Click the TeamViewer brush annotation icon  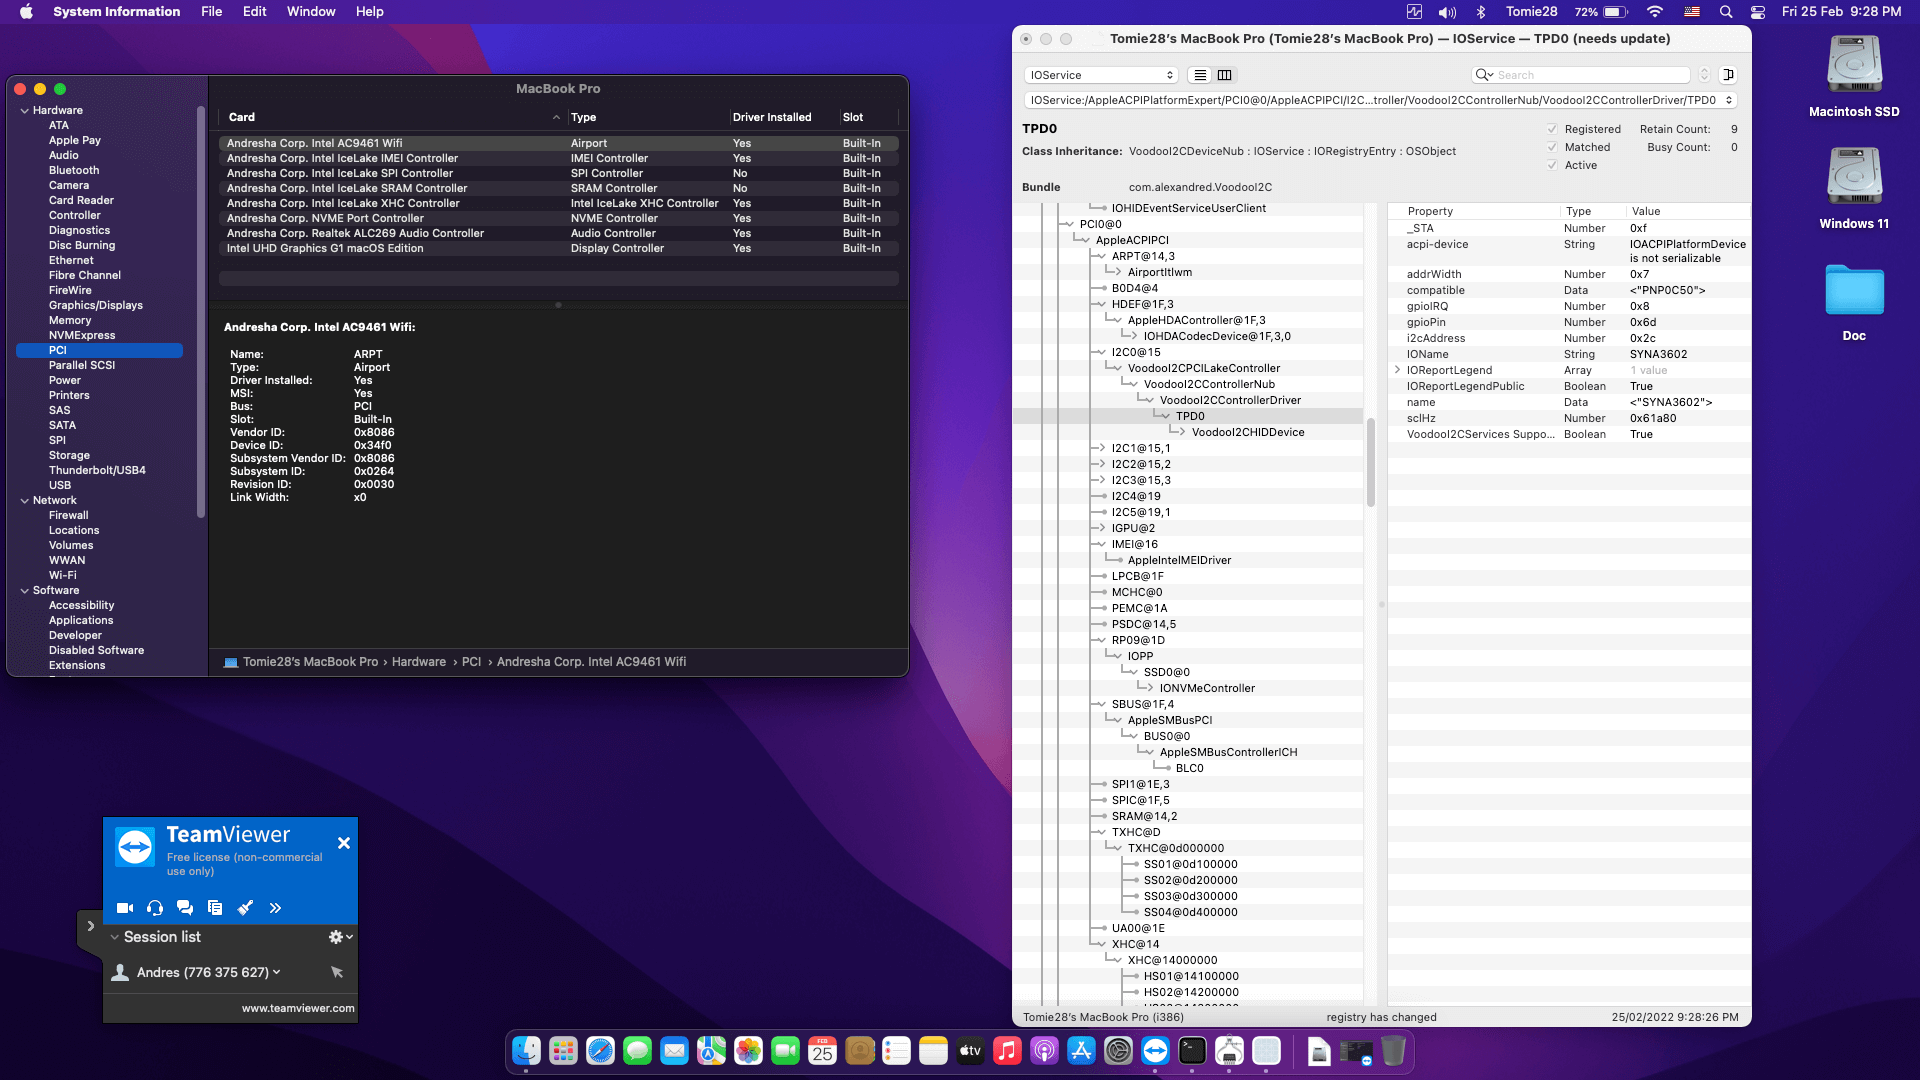tap(245, 908)
